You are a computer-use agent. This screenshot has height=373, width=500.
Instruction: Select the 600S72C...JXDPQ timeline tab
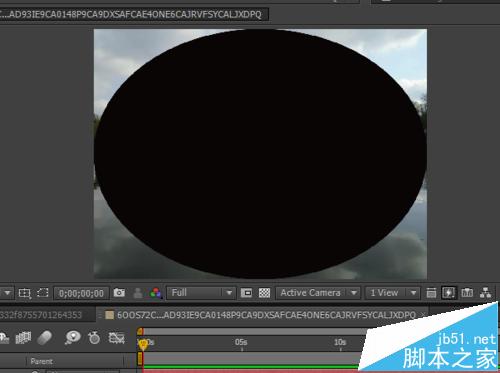pos(261,315)
